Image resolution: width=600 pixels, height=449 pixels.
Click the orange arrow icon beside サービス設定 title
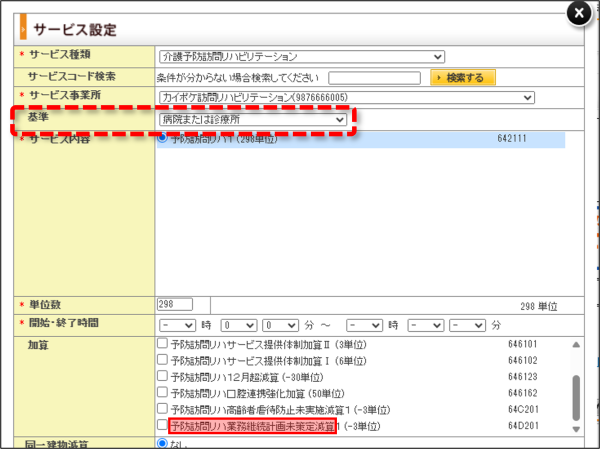click(x=23, y=27)
